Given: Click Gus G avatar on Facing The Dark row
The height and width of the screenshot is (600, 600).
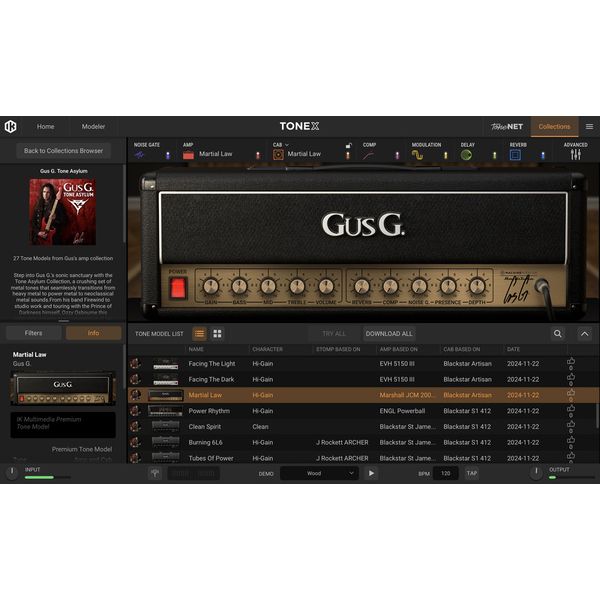Looking at the screenshot, I should [x=135, y=379].
